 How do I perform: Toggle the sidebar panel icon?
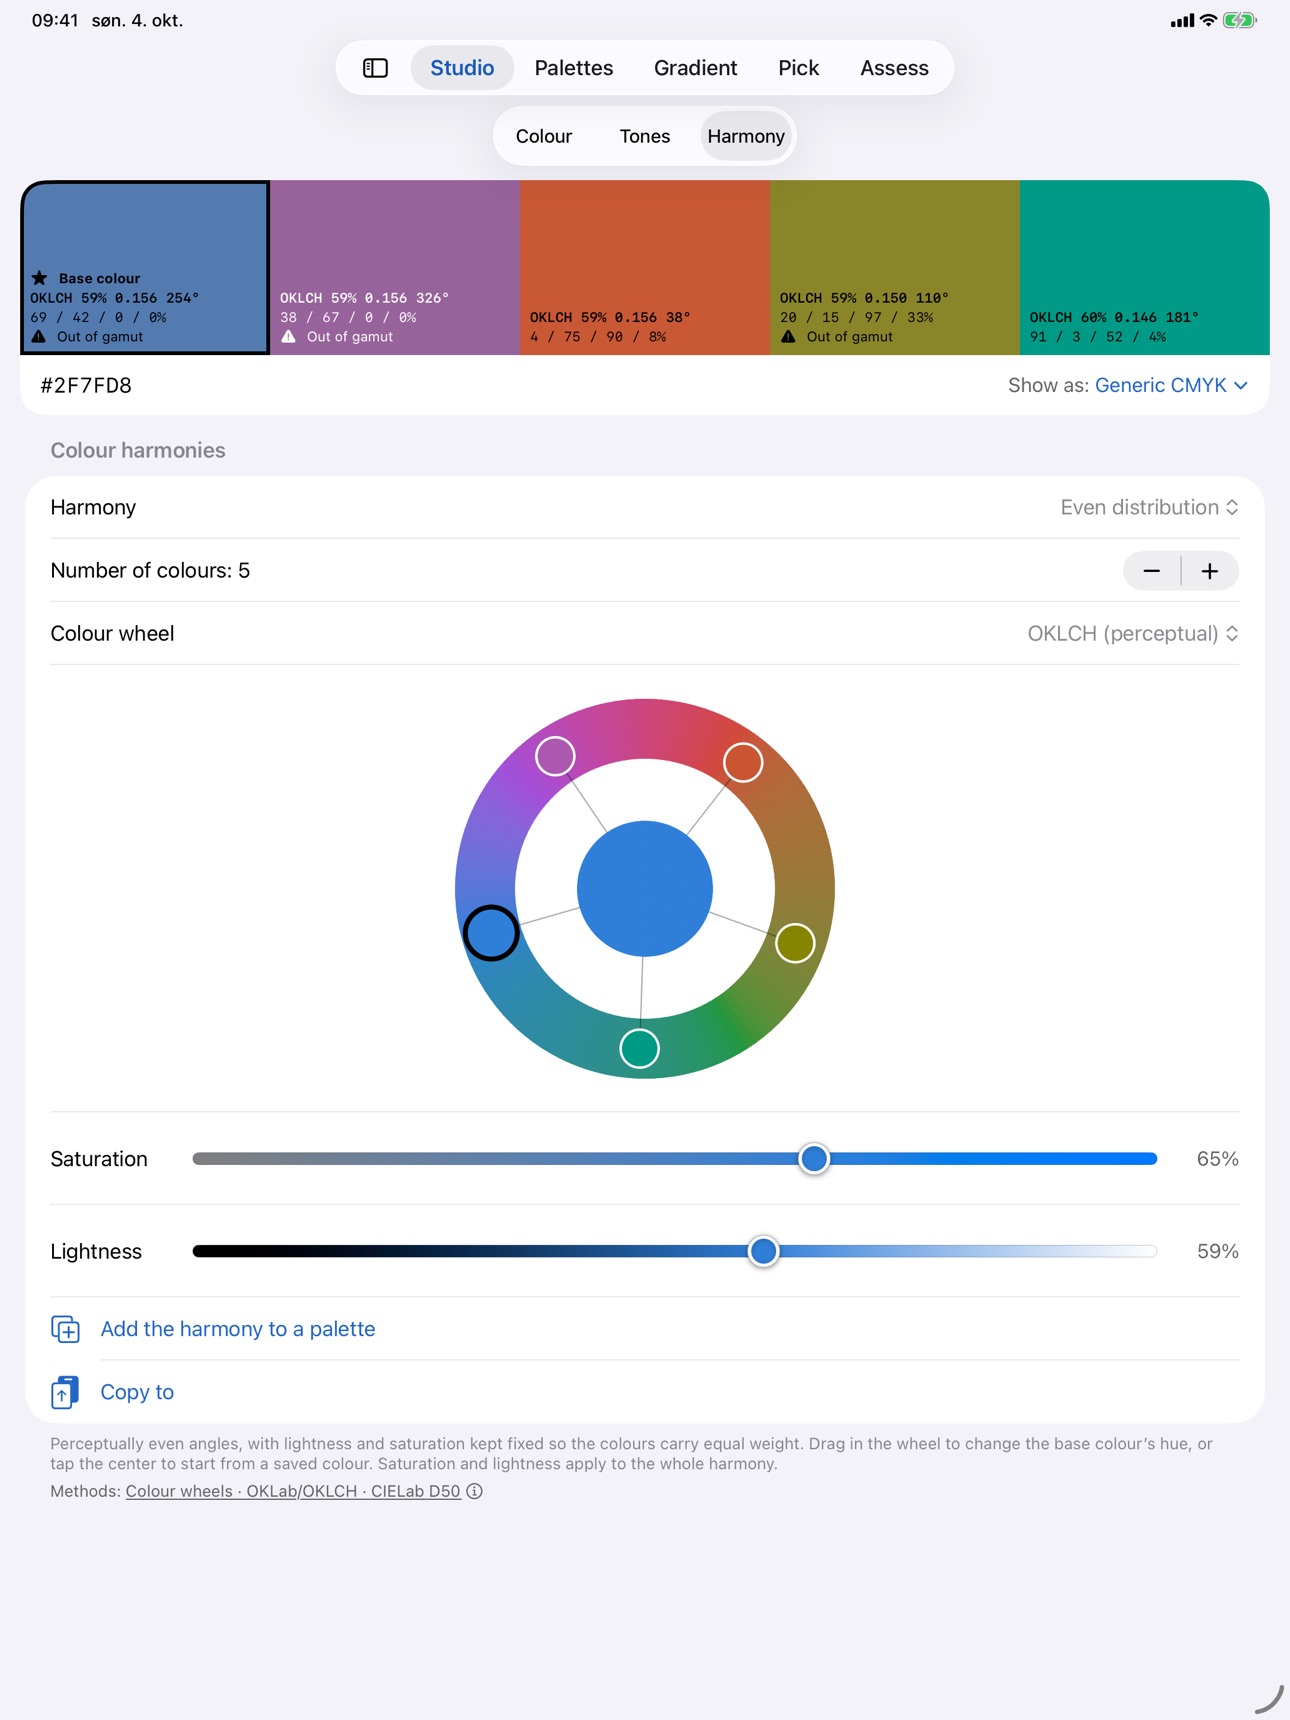375,68
